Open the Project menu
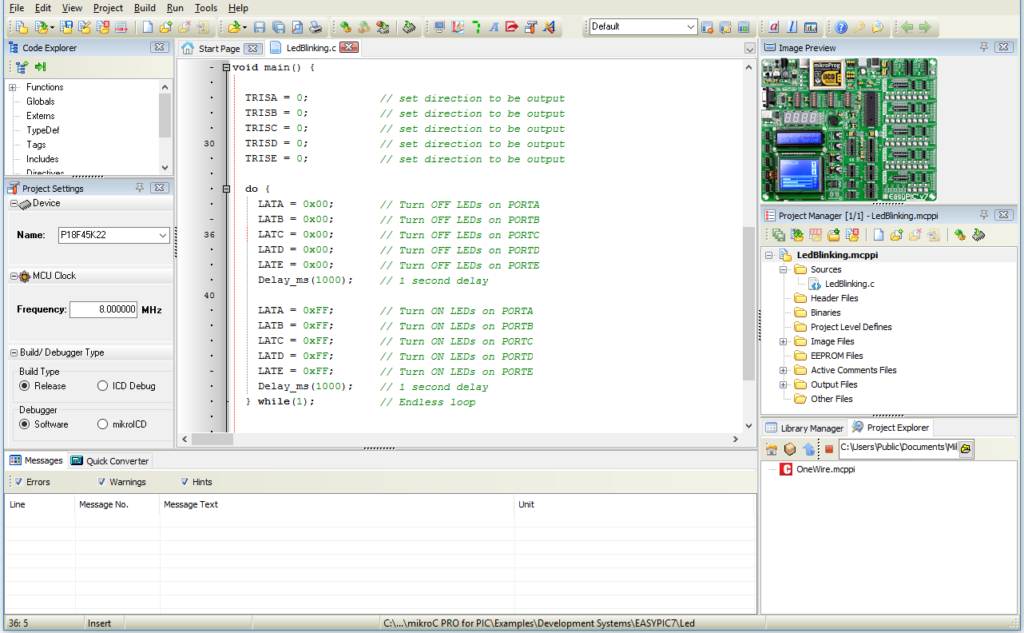The image size is (1024, 633). (x=108, y=8)
